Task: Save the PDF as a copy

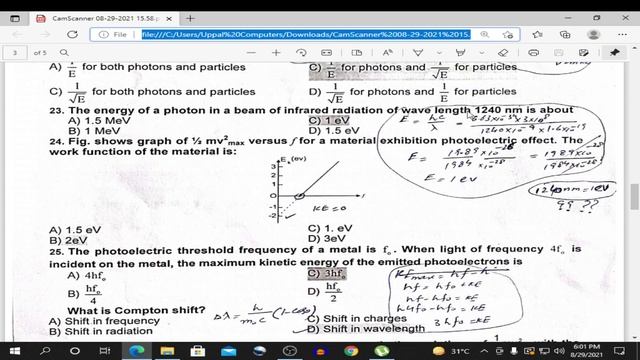Action: click(584, 53)
